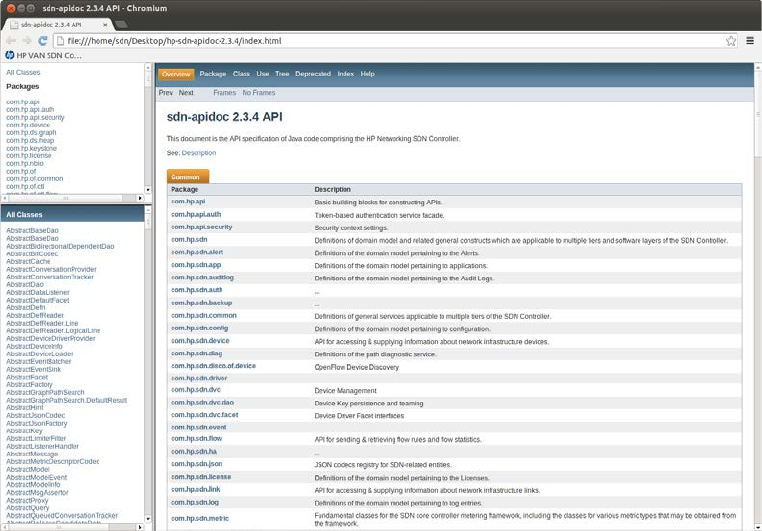Open com.hp.sdn.alert package in table
Image resolution: width=762 pixels, height=531 pixels.
tap(197, 252)
